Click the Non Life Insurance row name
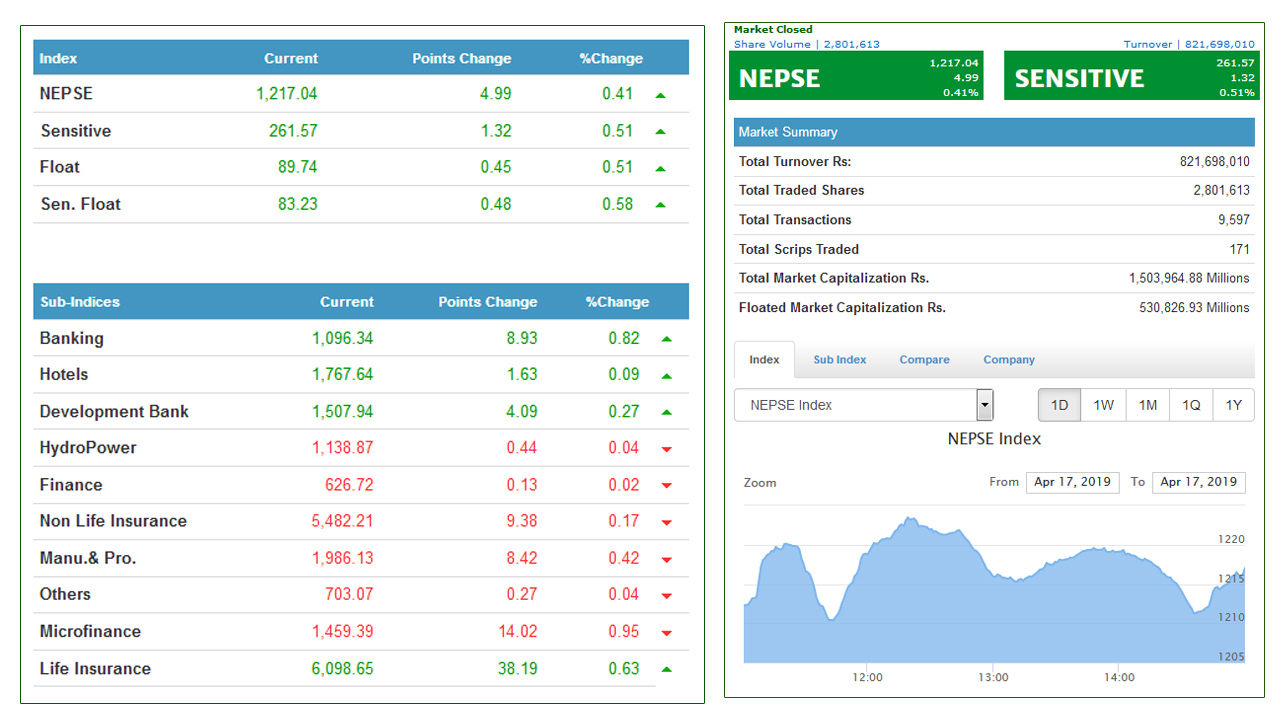 (113, 520)
